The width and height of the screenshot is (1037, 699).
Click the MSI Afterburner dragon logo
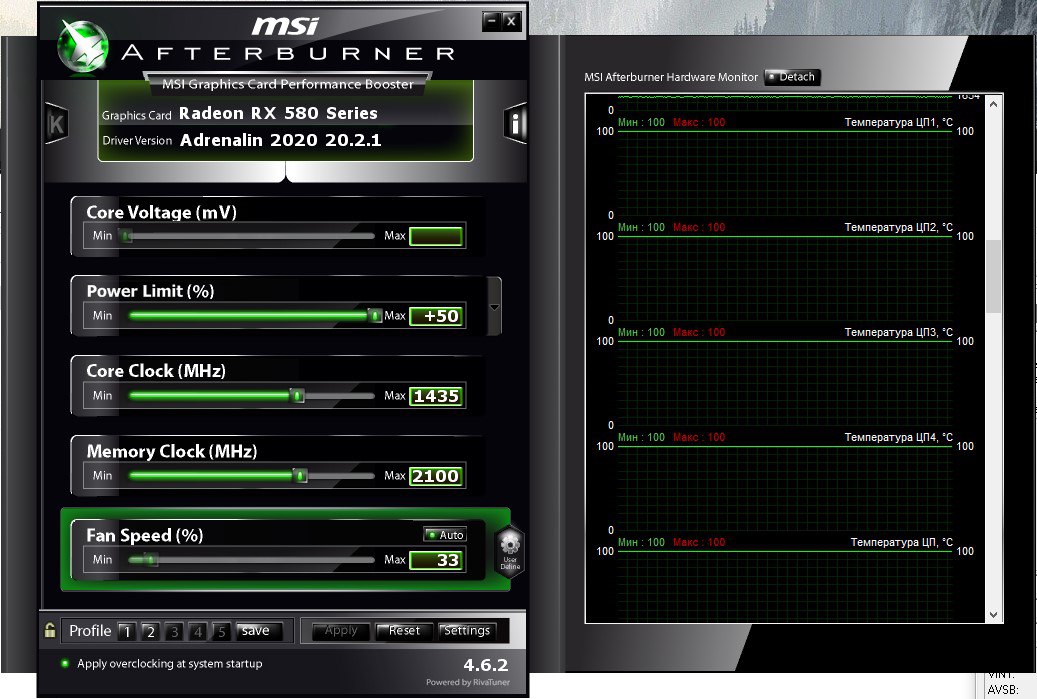tap(83, 46)
